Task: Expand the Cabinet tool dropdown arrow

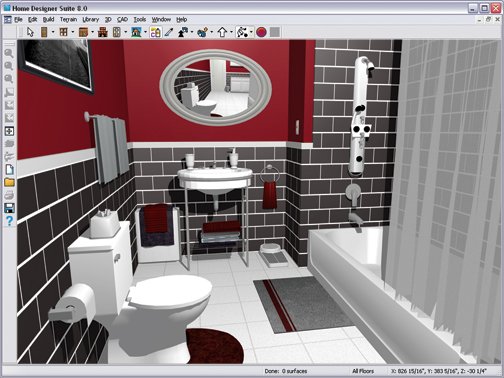Action: tap(92, 32)
